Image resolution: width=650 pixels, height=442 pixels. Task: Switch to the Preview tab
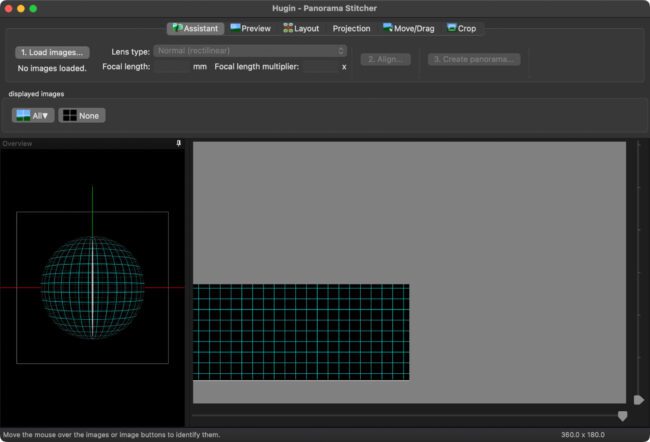click(250, 28)
